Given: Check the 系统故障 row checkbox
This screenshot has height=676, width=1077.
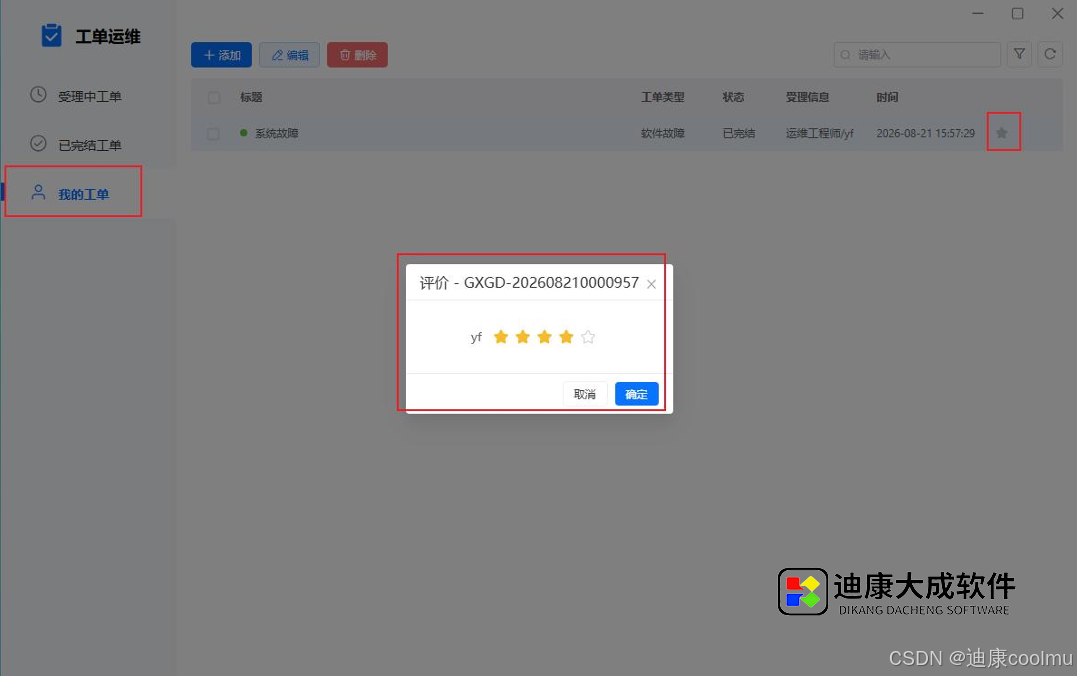Looking at the screenshot, I should (x=213, y=133).
